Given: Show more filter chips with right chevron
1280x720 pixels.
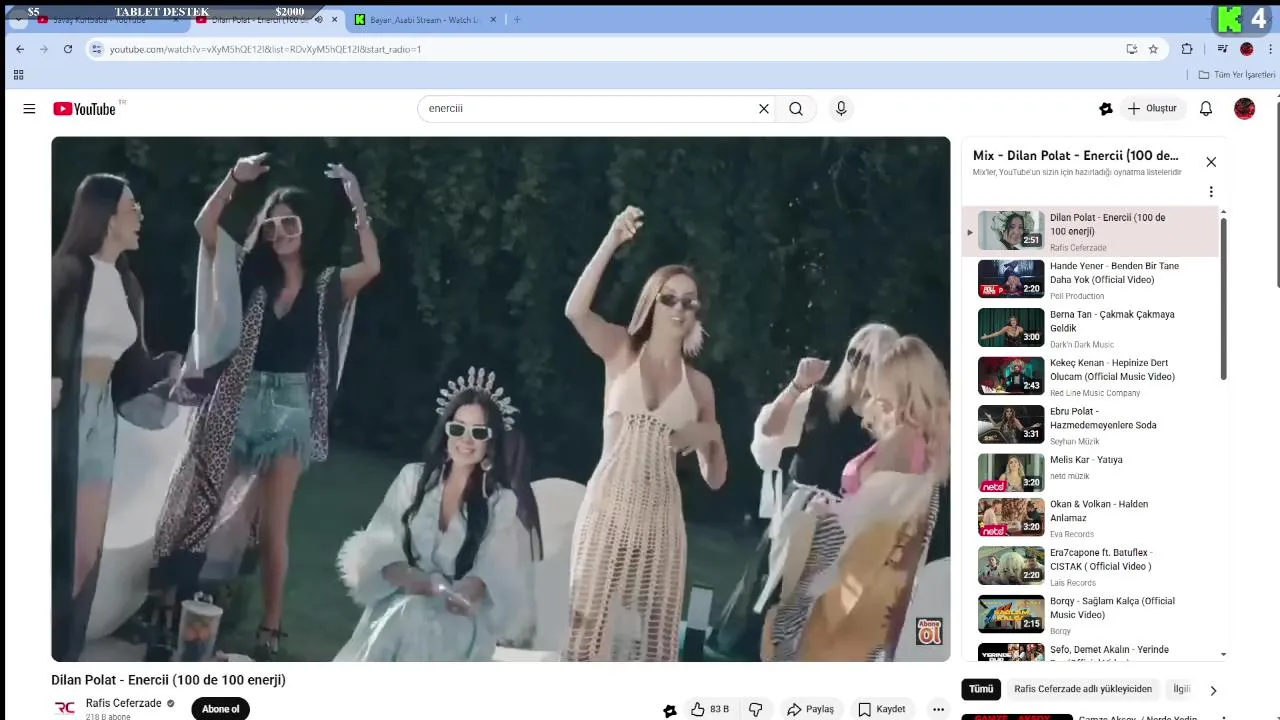Looking at the screenshot, I should [x=1213, y=690].
